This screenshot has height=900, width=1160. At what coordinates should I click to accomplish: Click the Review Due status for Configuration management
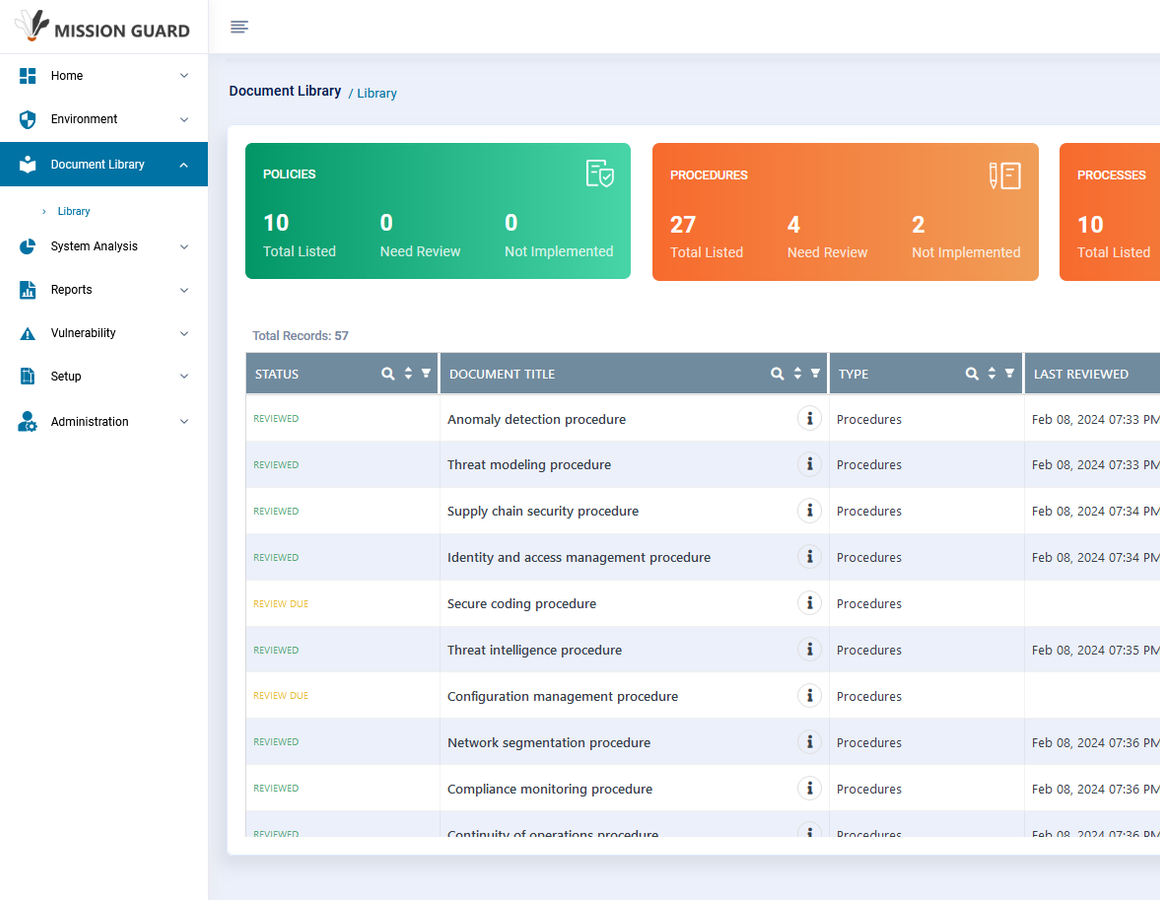click(280, 696)
